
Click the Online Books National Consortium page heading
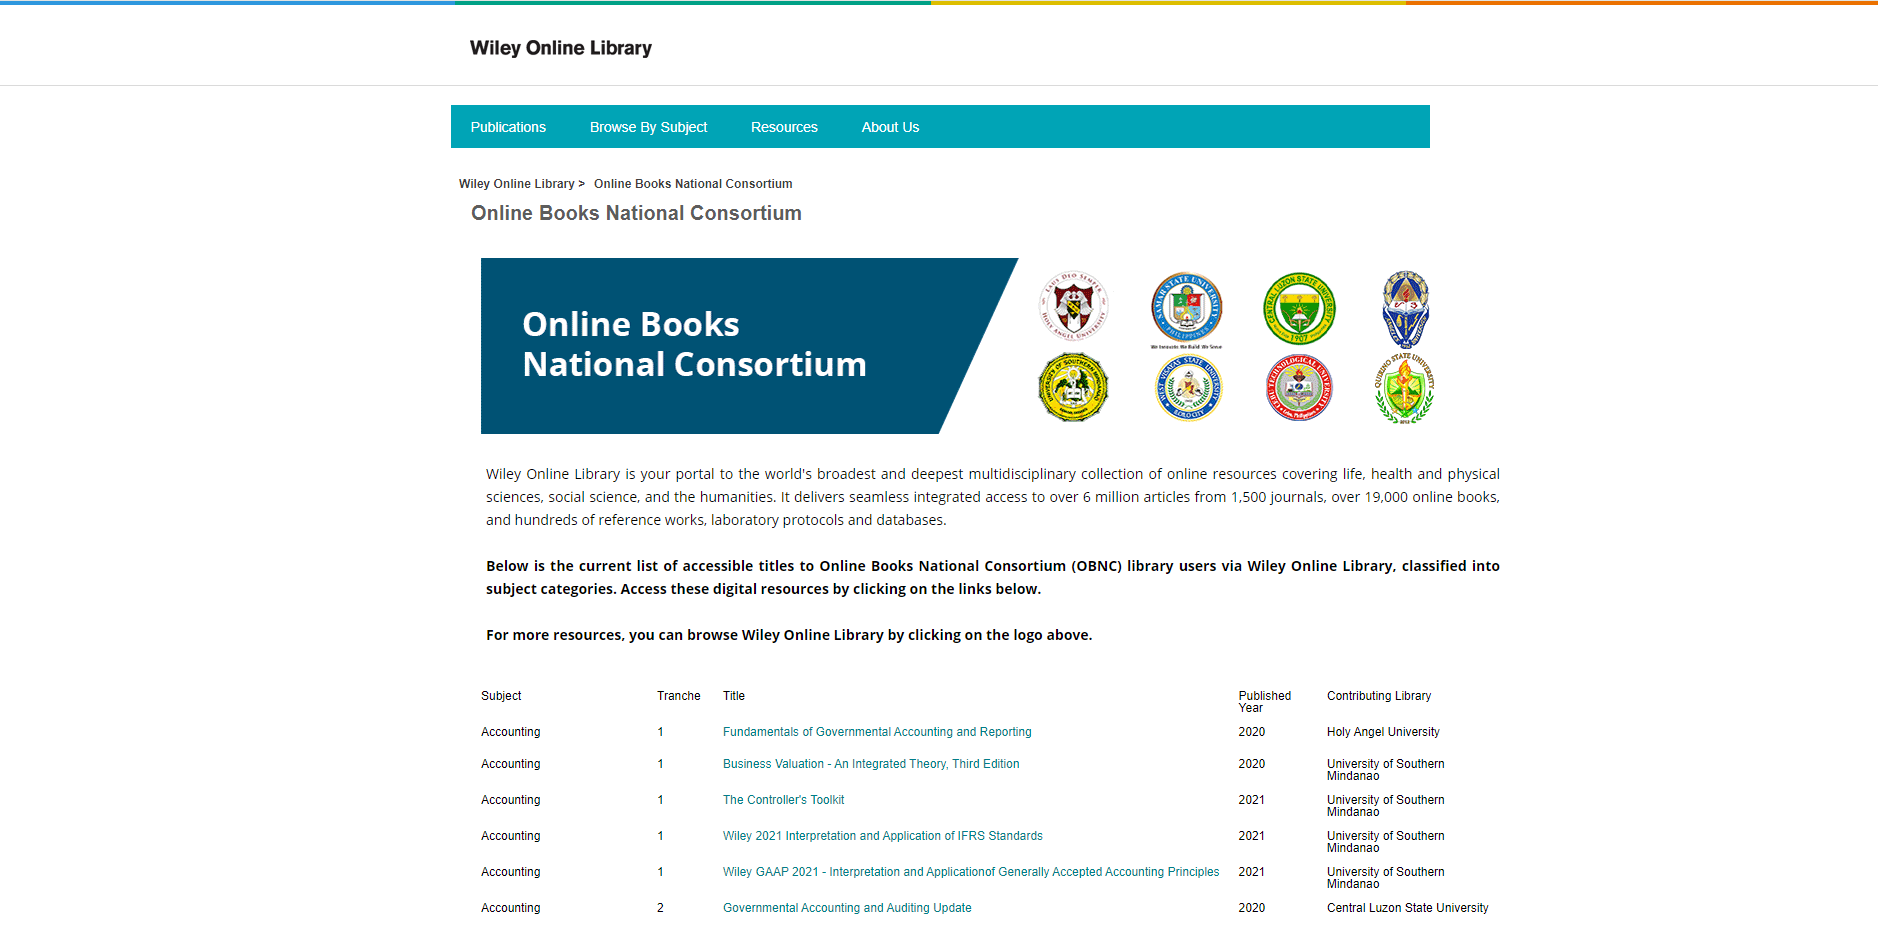[636, 213]
